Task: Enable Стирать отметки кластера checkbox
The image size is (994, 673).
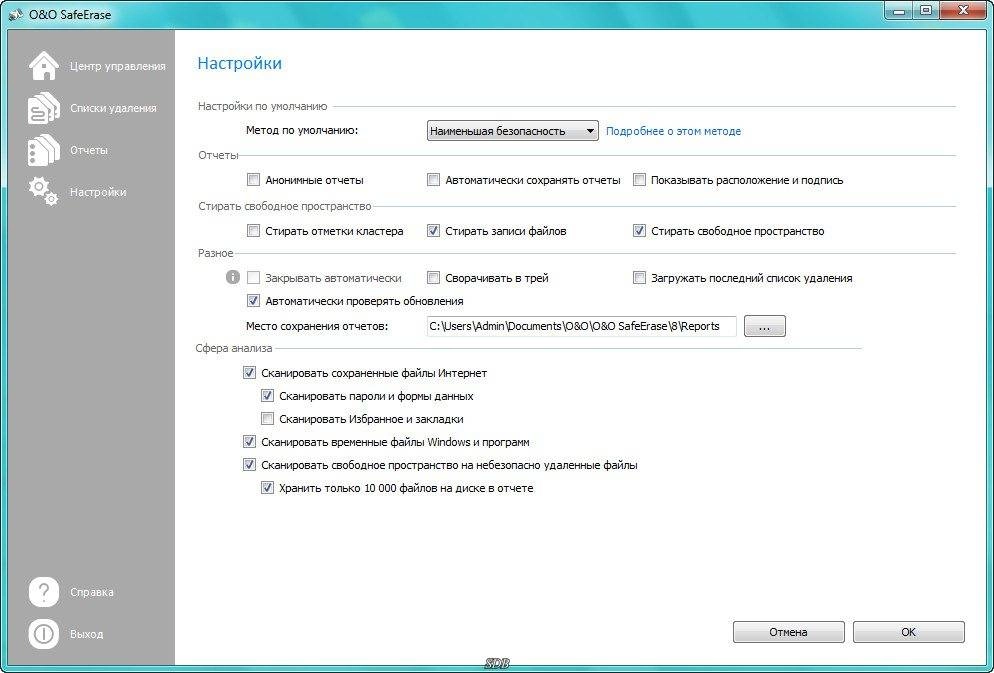Action: click(254, 231)
